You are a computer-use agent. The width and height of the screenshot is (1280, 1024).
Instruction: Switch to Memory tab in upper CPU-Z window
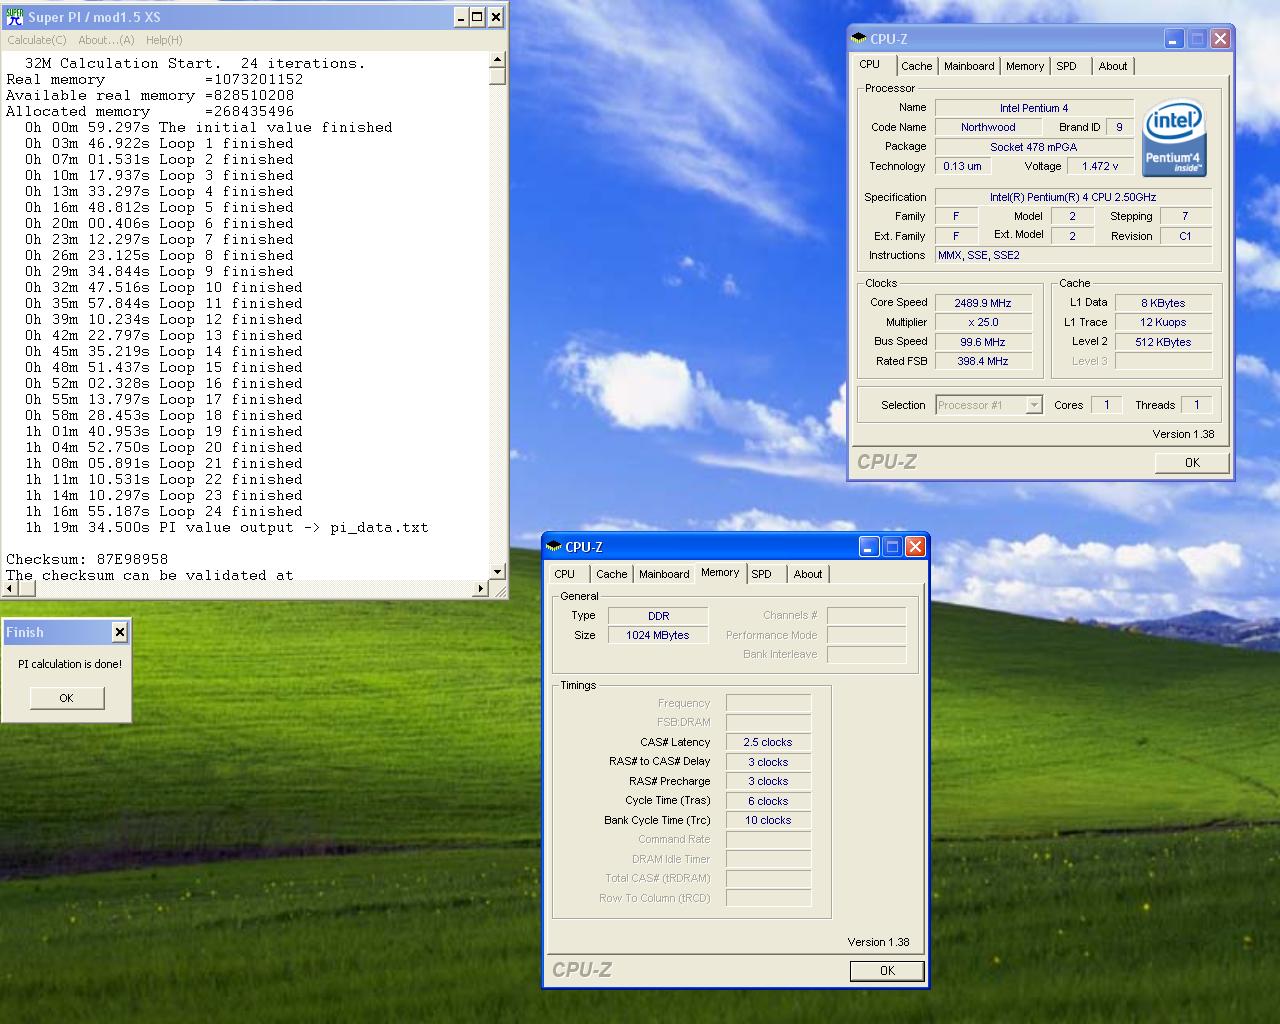[x=1025, y=66]
